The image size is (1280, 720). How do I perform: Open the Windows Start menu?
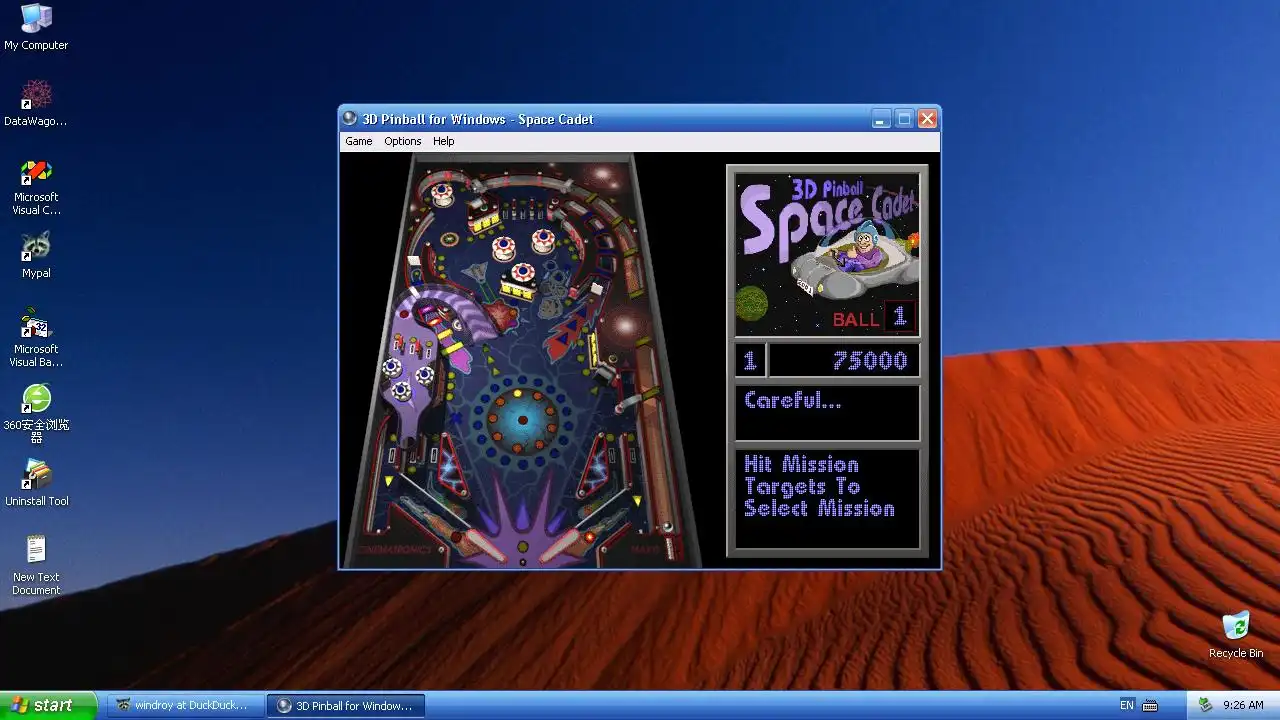click(49, 705)
